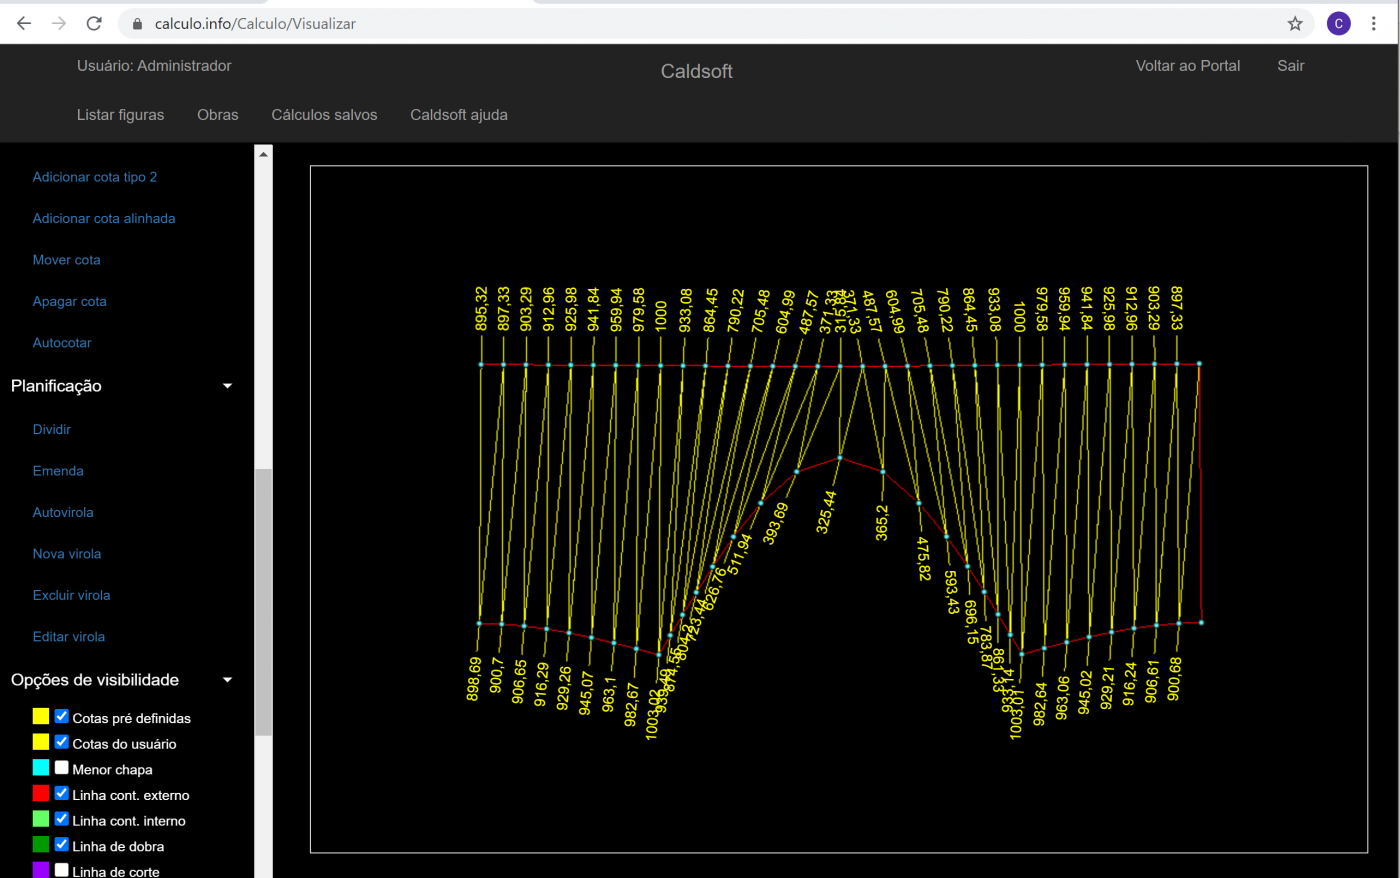Viewport: 1400px width, 878px height.
Task: Click the purple profile avatar icon
Action: point(1338,23)
